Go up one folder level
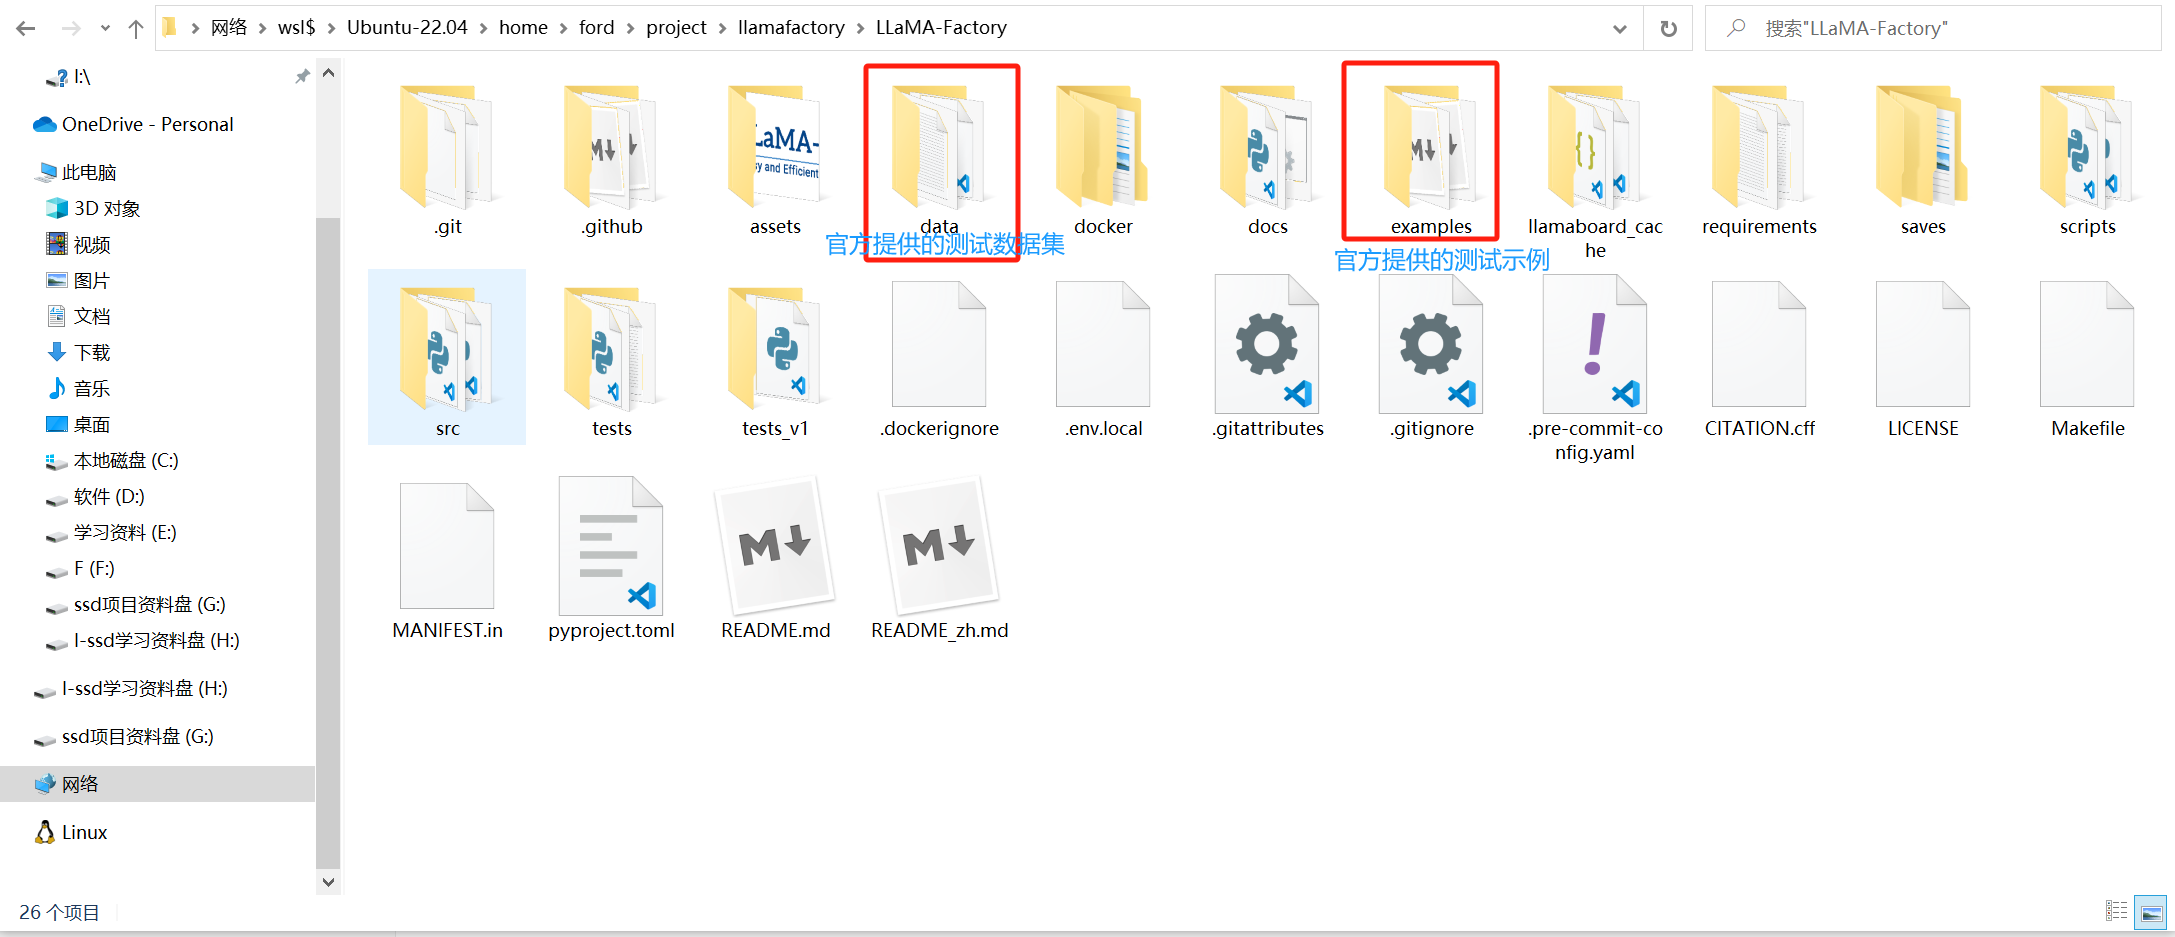 coord(136,28)
